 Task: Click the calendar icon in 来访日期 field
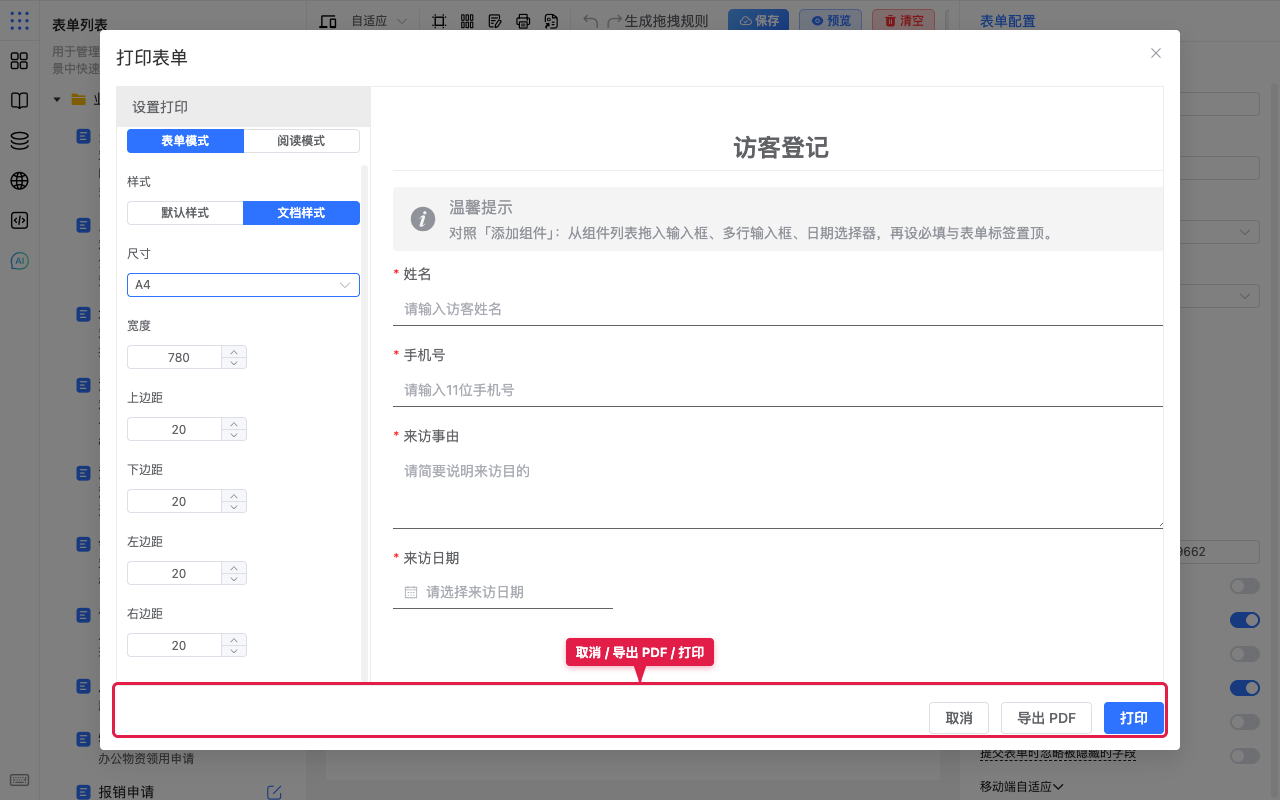click(x=411, y=592)
